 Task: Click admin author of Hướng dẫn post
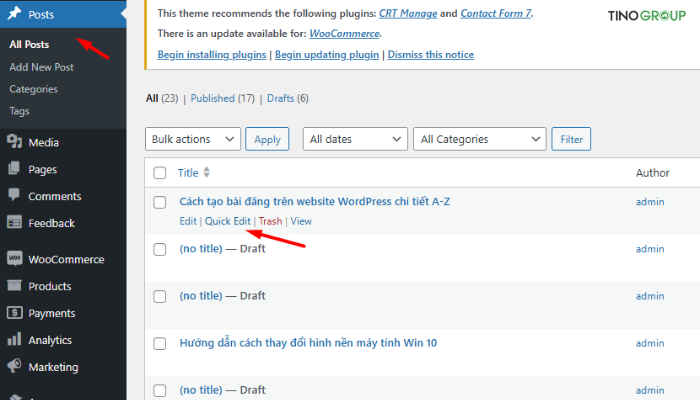point(650,343)
